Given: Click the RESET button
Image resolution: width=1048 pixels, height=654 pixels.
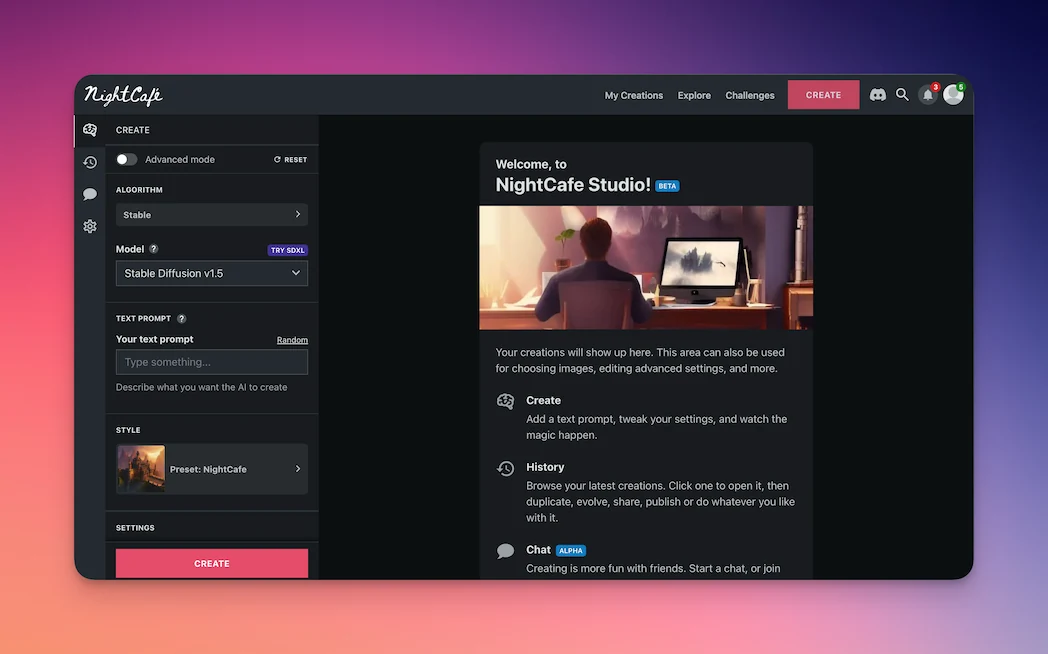Looking at the screenshot, I should [x=291, y=160].
